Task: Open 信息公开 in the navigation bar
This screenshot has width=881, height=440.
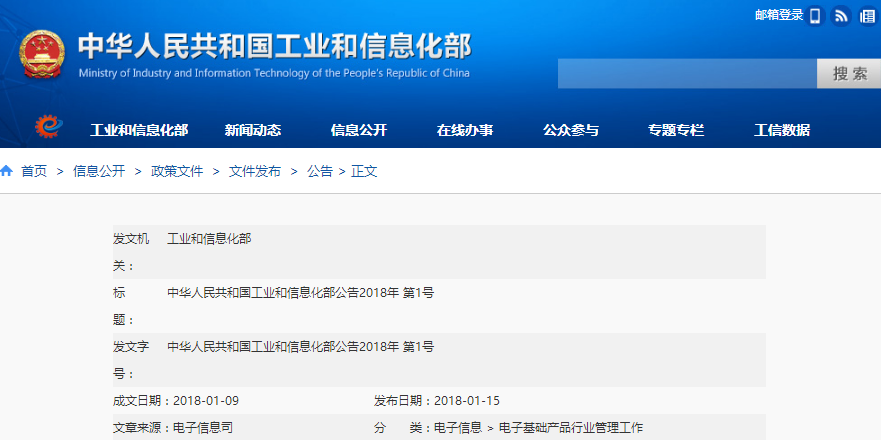Action: (359, 130)
